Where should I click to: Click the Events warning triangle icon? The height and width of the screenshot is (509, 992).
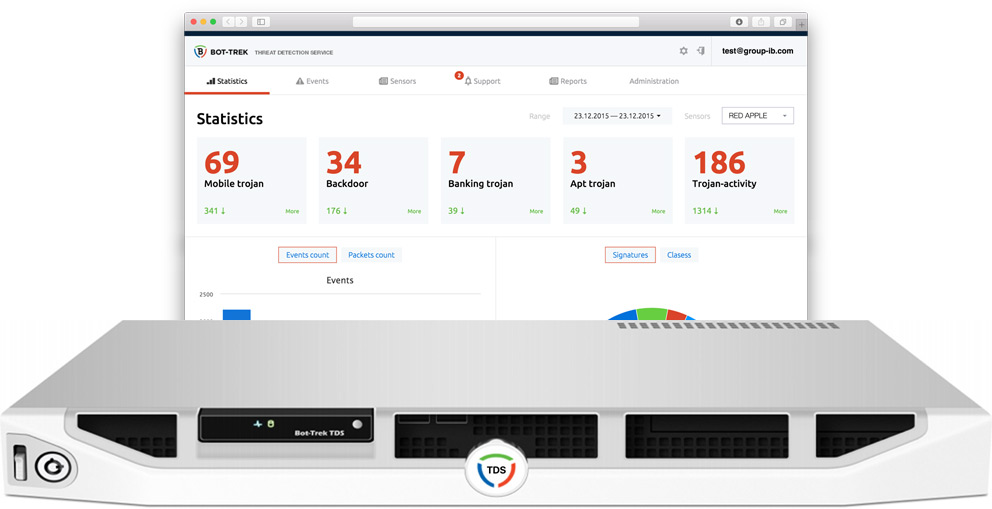click(x=300, y=81)
